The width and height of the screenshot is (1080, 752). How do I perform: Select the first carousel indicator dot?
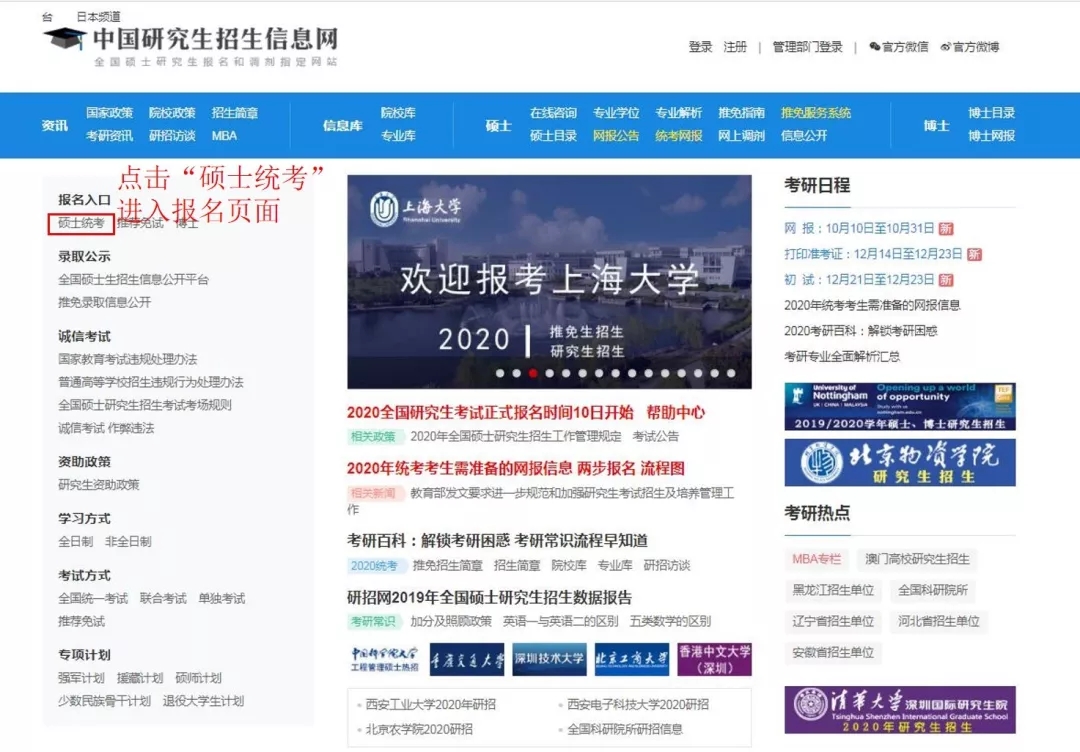pyautogui.click(x=500, y=373)
